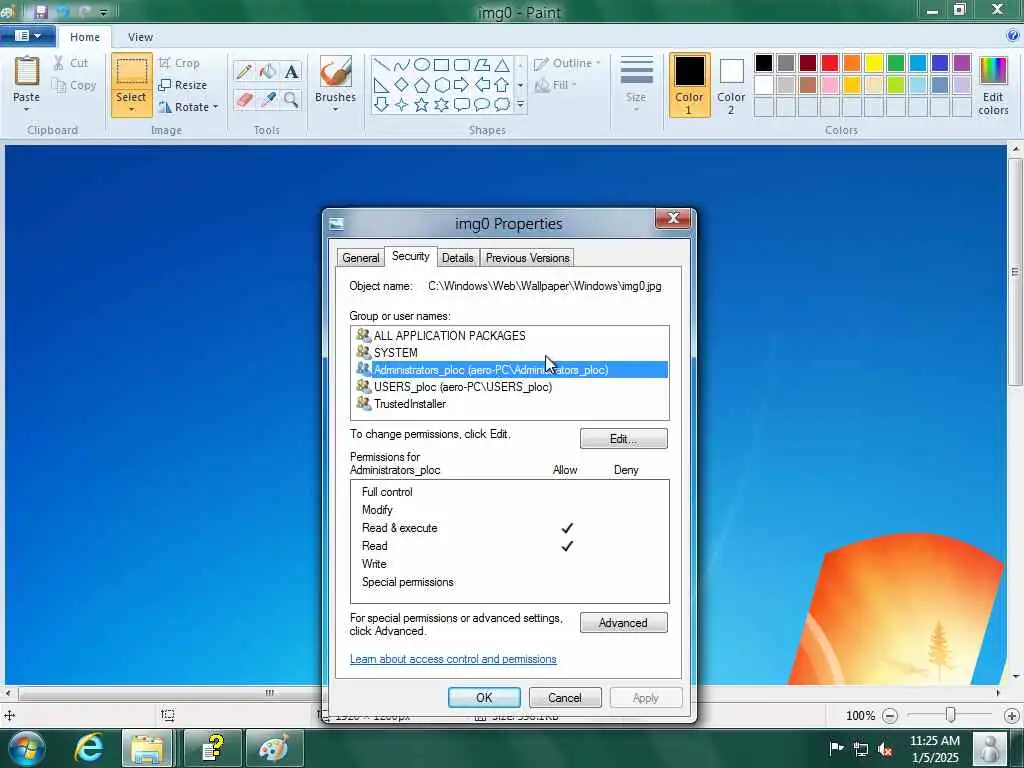Open the Paint file menu button

click(x=27, y=36)
